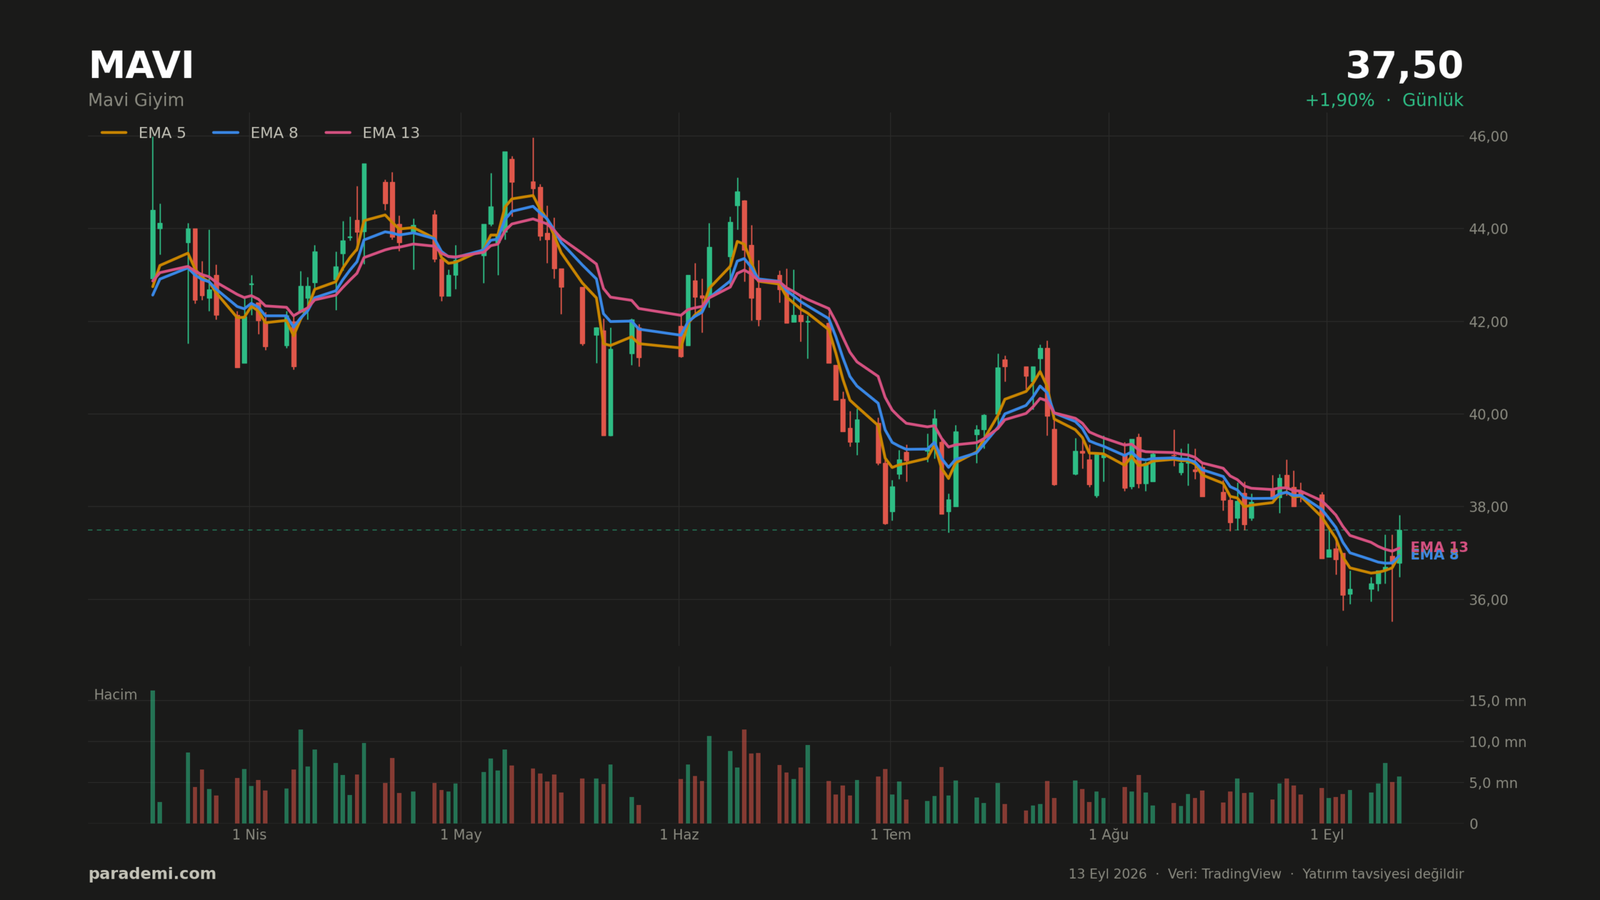
Task: Click the 1 Ağu date axis label
Action: click(1108, 835)
